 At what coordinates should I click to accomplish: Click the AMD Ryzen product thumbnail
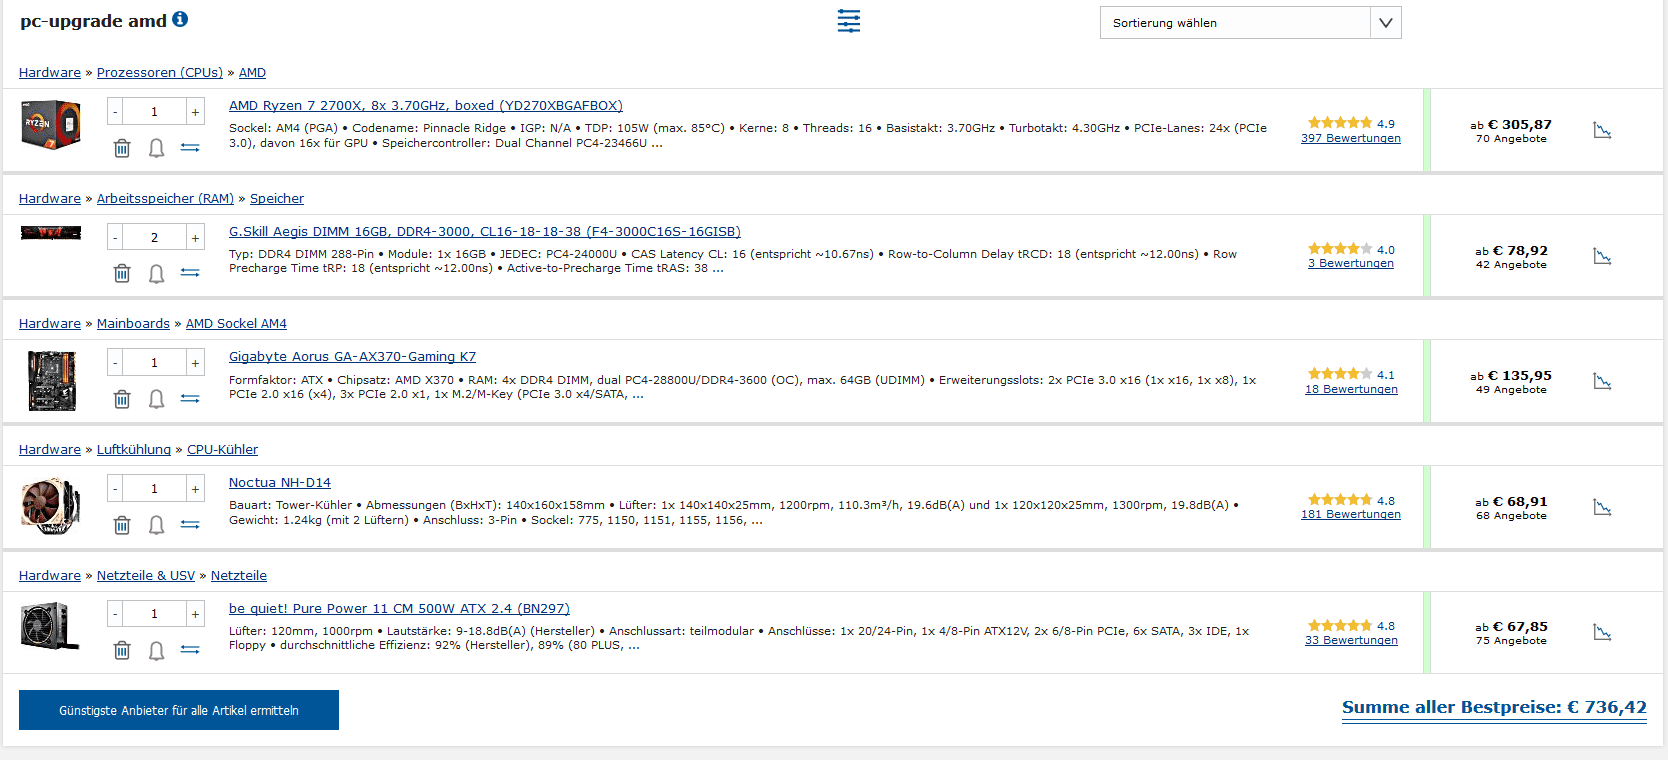click(51, 125)
